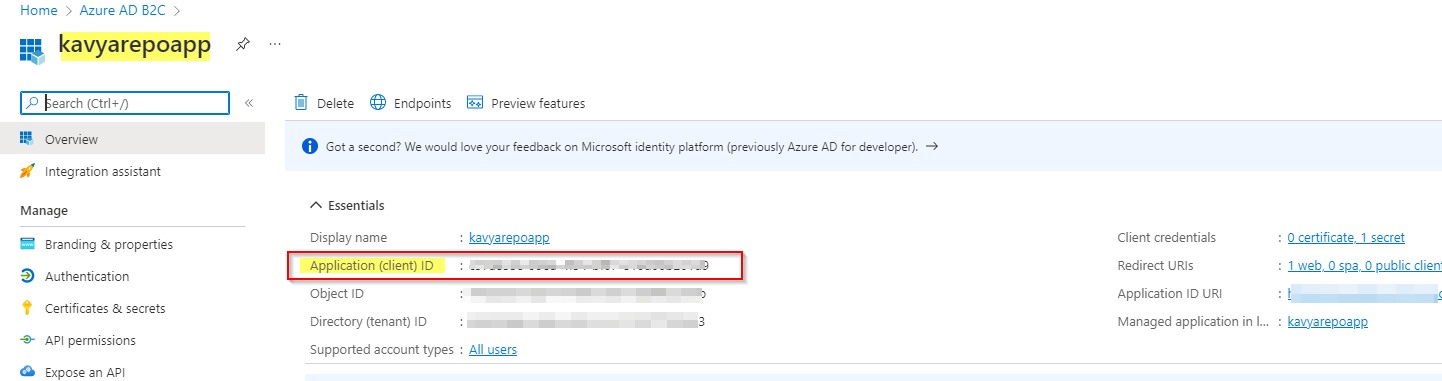Click the Manage section heading
The image size is (1442, 381).
coord(44,211)
